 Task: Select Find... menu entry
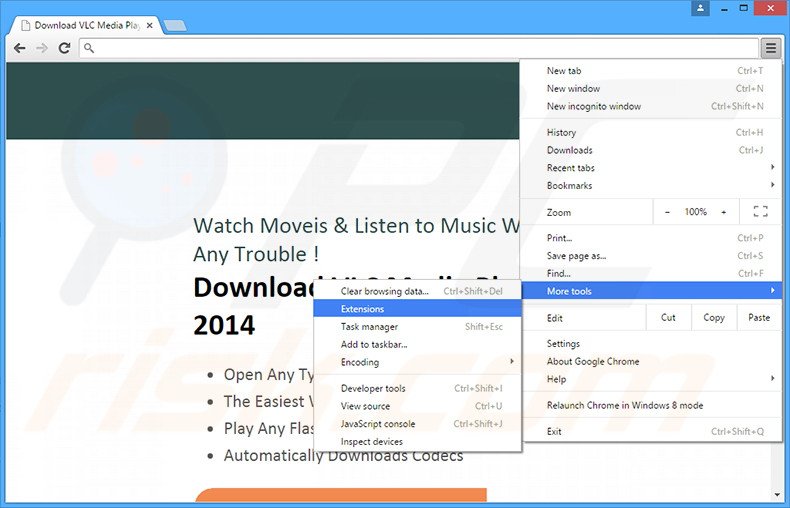point(650,273)
